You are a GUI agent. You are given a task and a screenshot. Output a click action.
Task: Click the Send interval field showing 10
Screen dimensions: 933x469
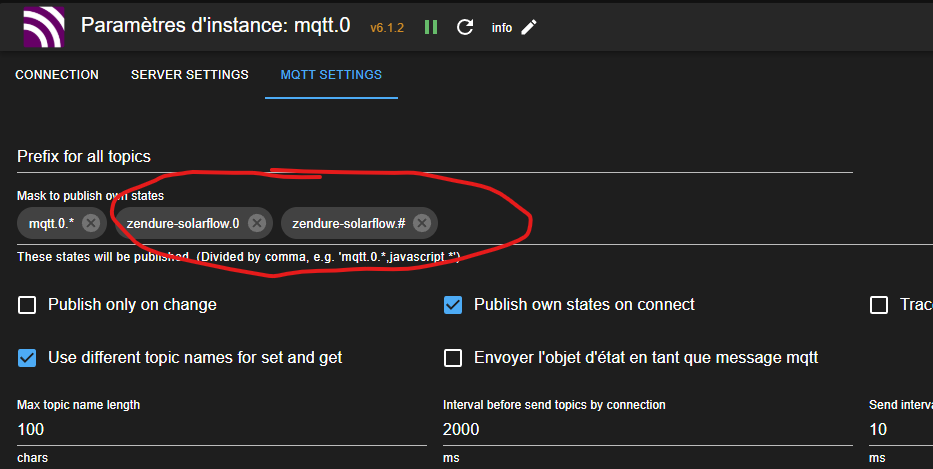pyautogui.click(x=901, y=429)
